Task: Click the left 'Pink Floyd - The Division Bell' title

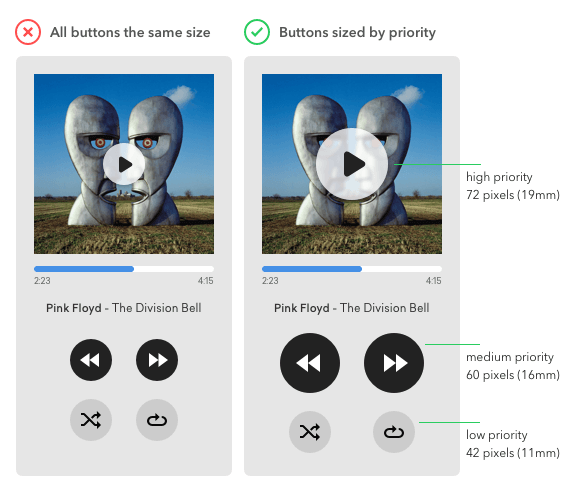Action: [x=124, y=308]
